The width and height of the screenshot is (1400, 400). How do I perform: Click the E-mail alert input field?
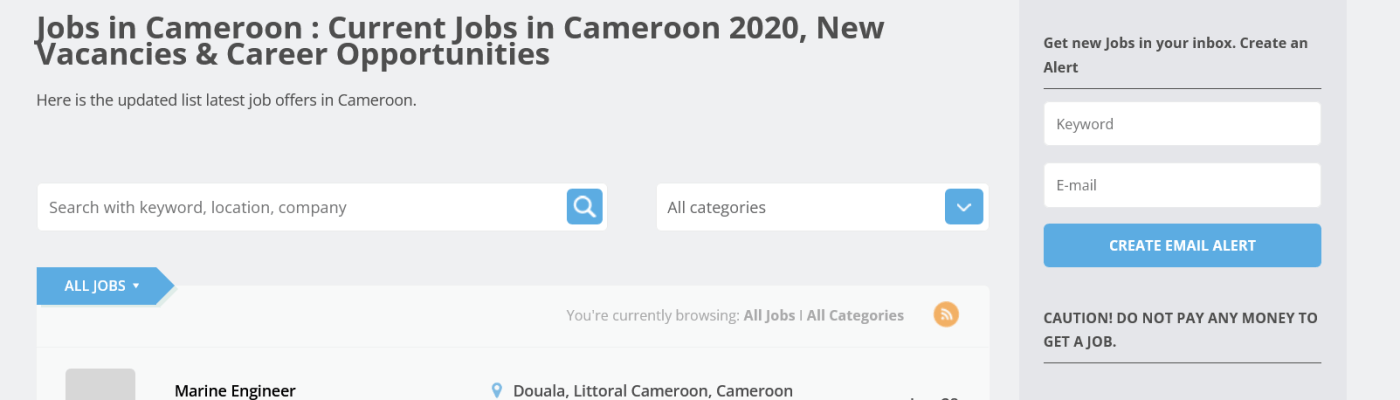click(1182, 185)
